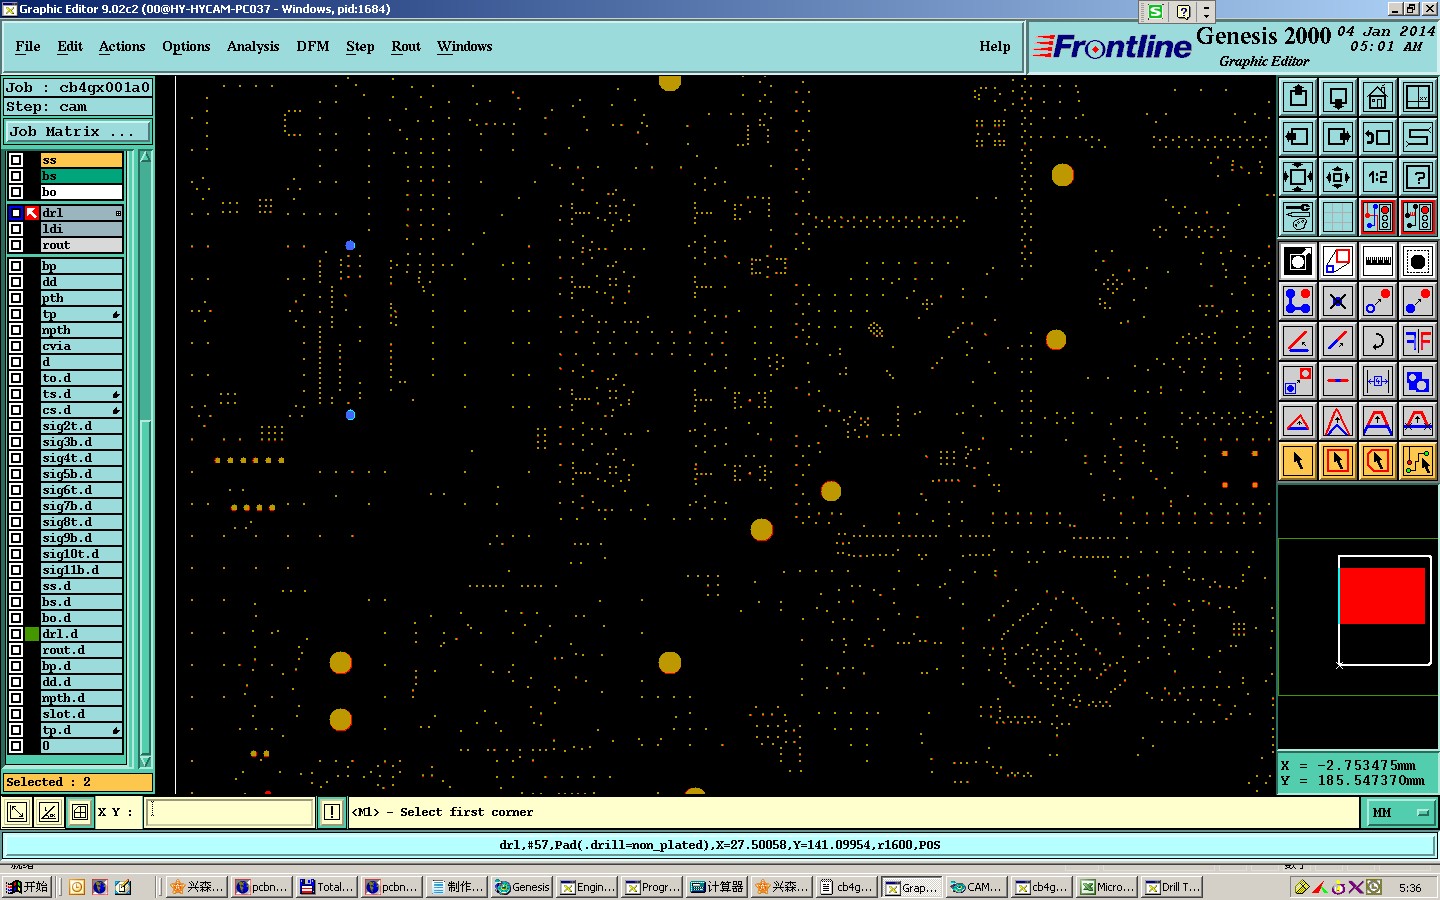1440x900 pixels.
Task: Click the orange ss layer name bar
Action: click(81, 160)
